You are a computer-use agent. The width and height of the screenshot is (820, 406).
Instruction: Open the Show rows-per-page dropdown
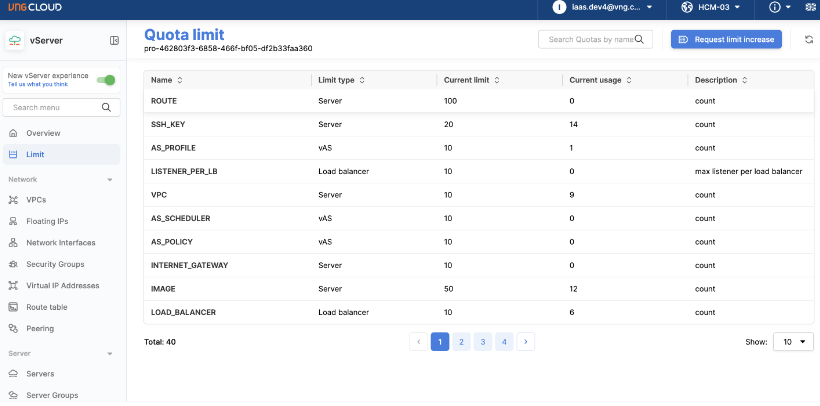tap(793, 342)
